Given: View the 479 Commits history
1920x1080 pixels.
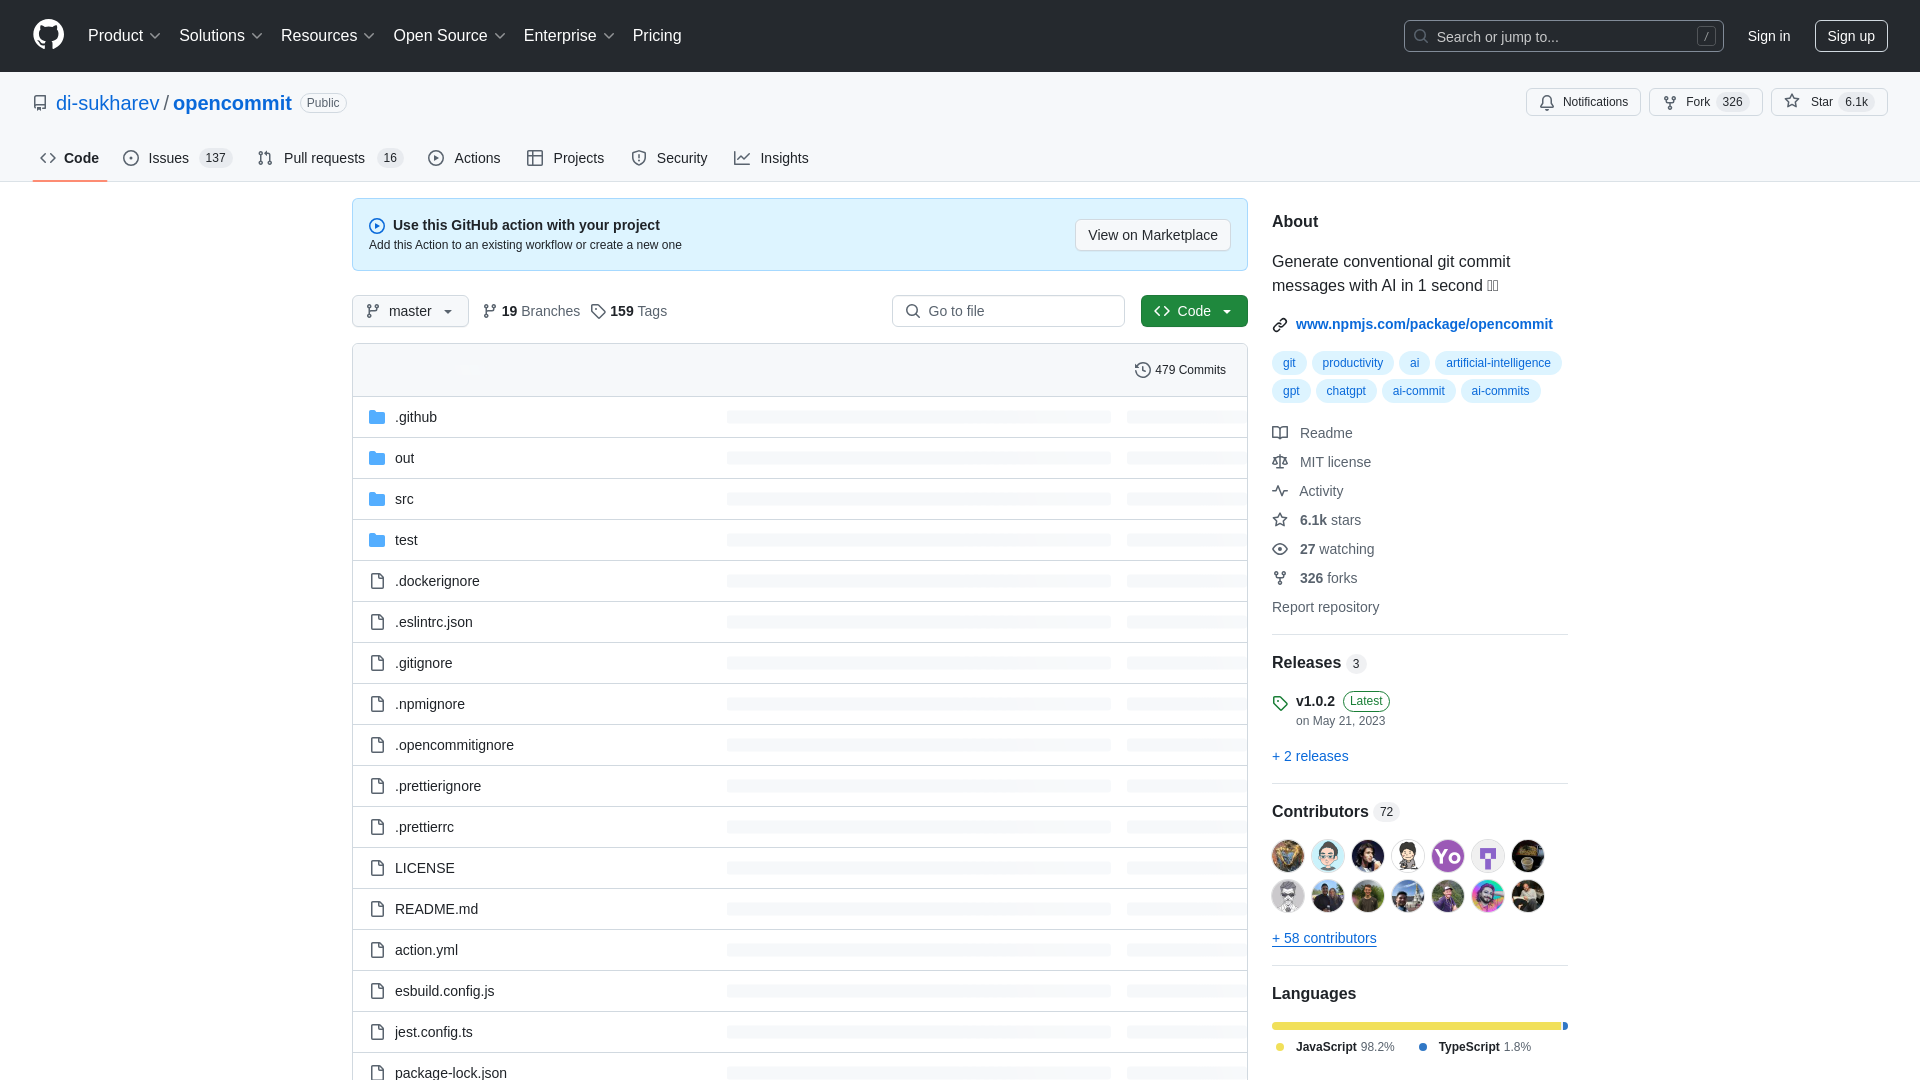Looking at the screenshot, I should click(x=1180, y=370).
